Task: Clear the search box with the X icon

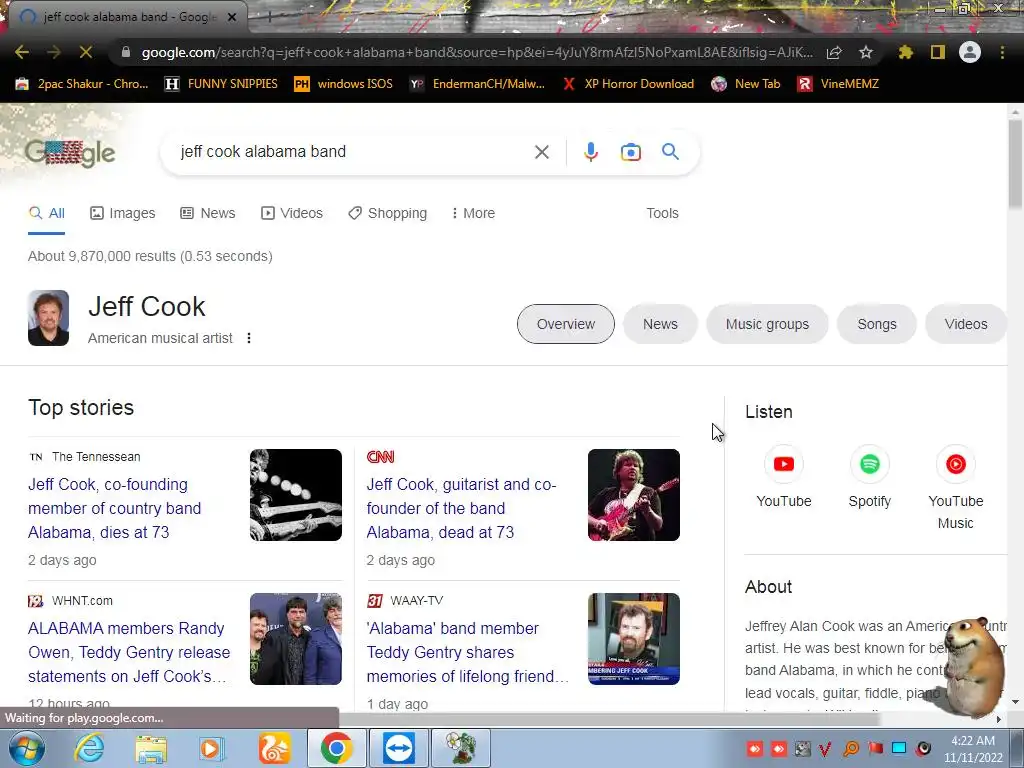Action: pyautogui.click(x=541, y=152)
